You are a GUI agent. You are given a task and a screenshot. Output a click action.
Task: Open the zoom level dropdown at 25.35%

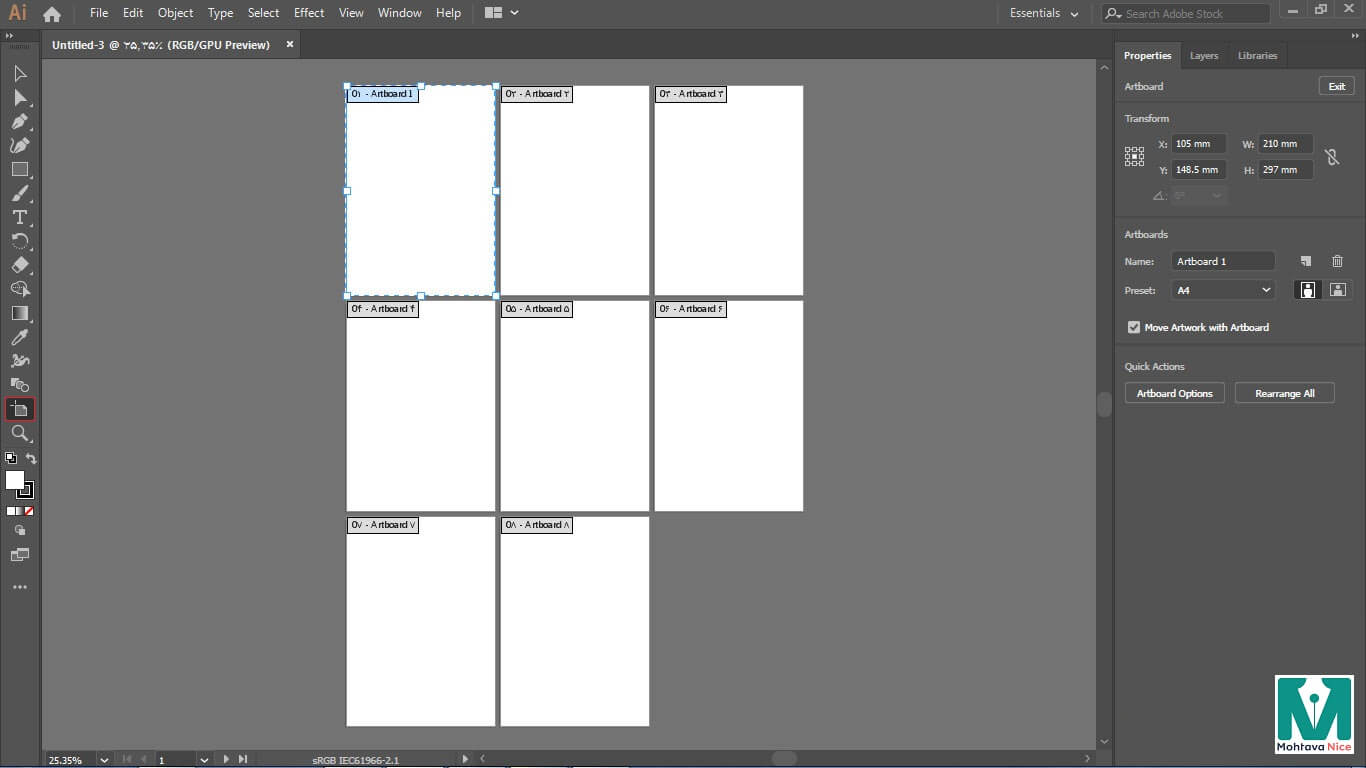103,760
